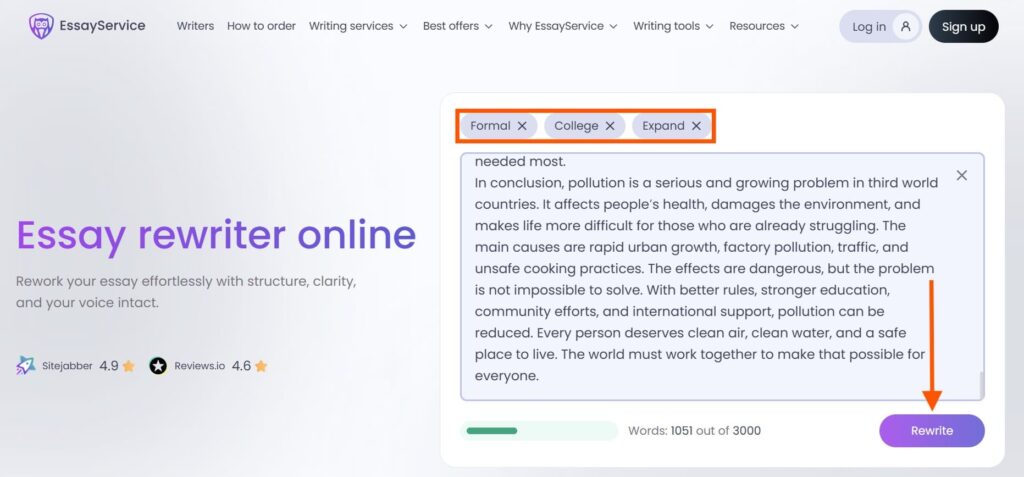Viewport: 1024px width, 477px height.
Task: Click the 'Essay rewriter online' heading
Action: tap(216, 235)
